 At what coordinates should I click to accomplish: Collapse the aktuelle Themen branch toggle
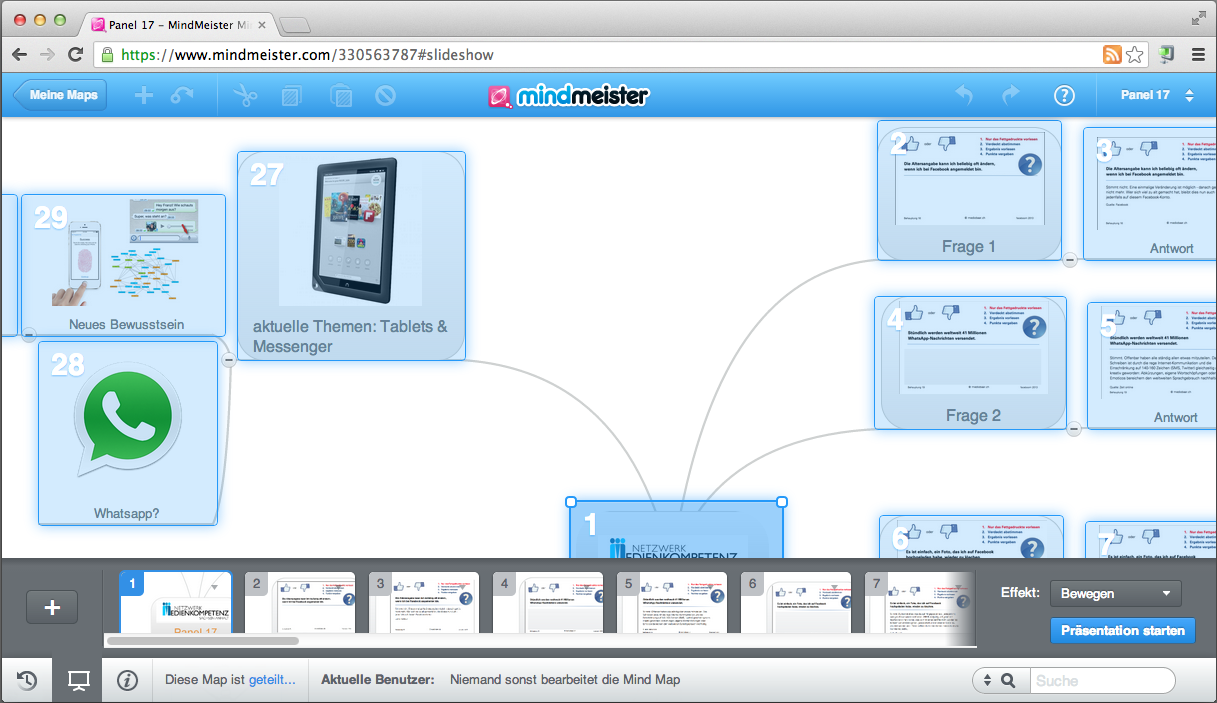tap(228, 360)
